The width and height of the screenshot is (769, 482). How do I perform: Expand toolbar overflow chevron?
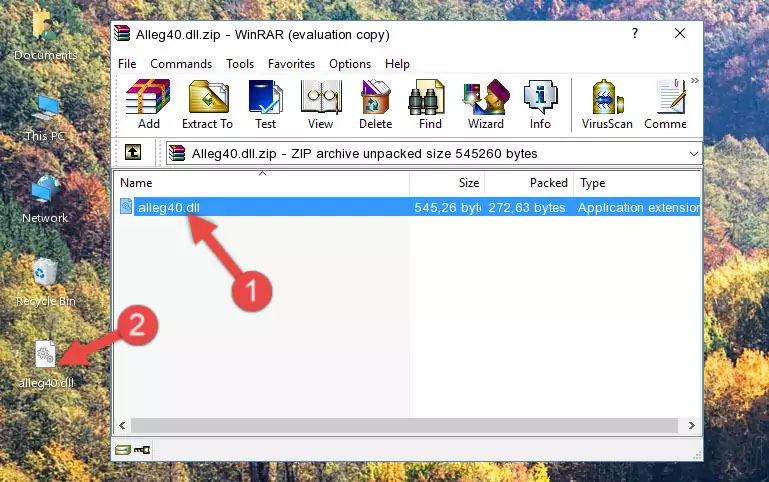coord(694,80)
